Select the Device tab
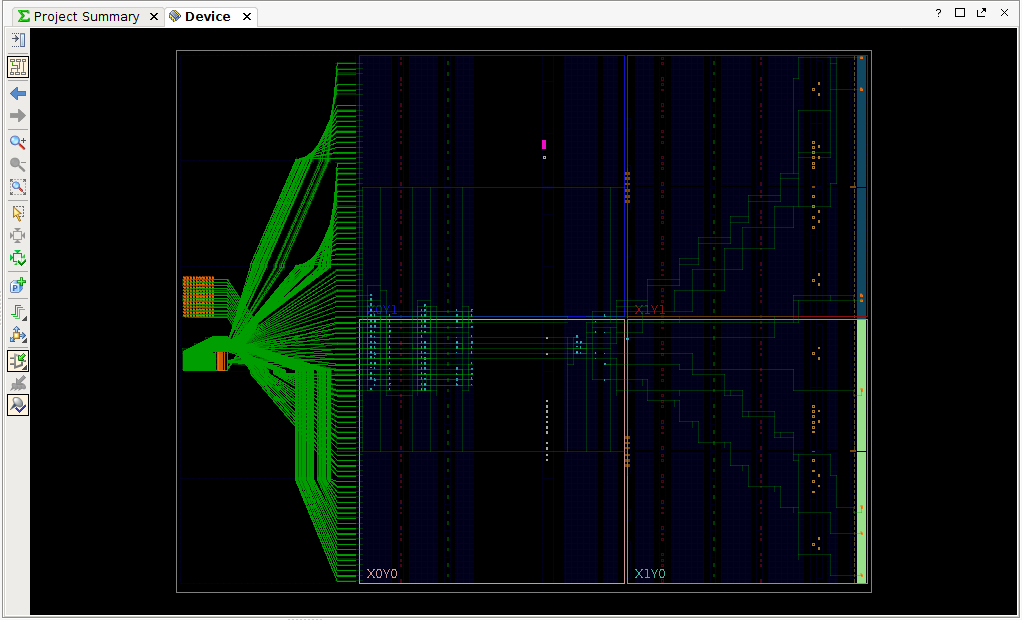Image resolution: width=1022 pixels, height=620 pixels. 207,17
